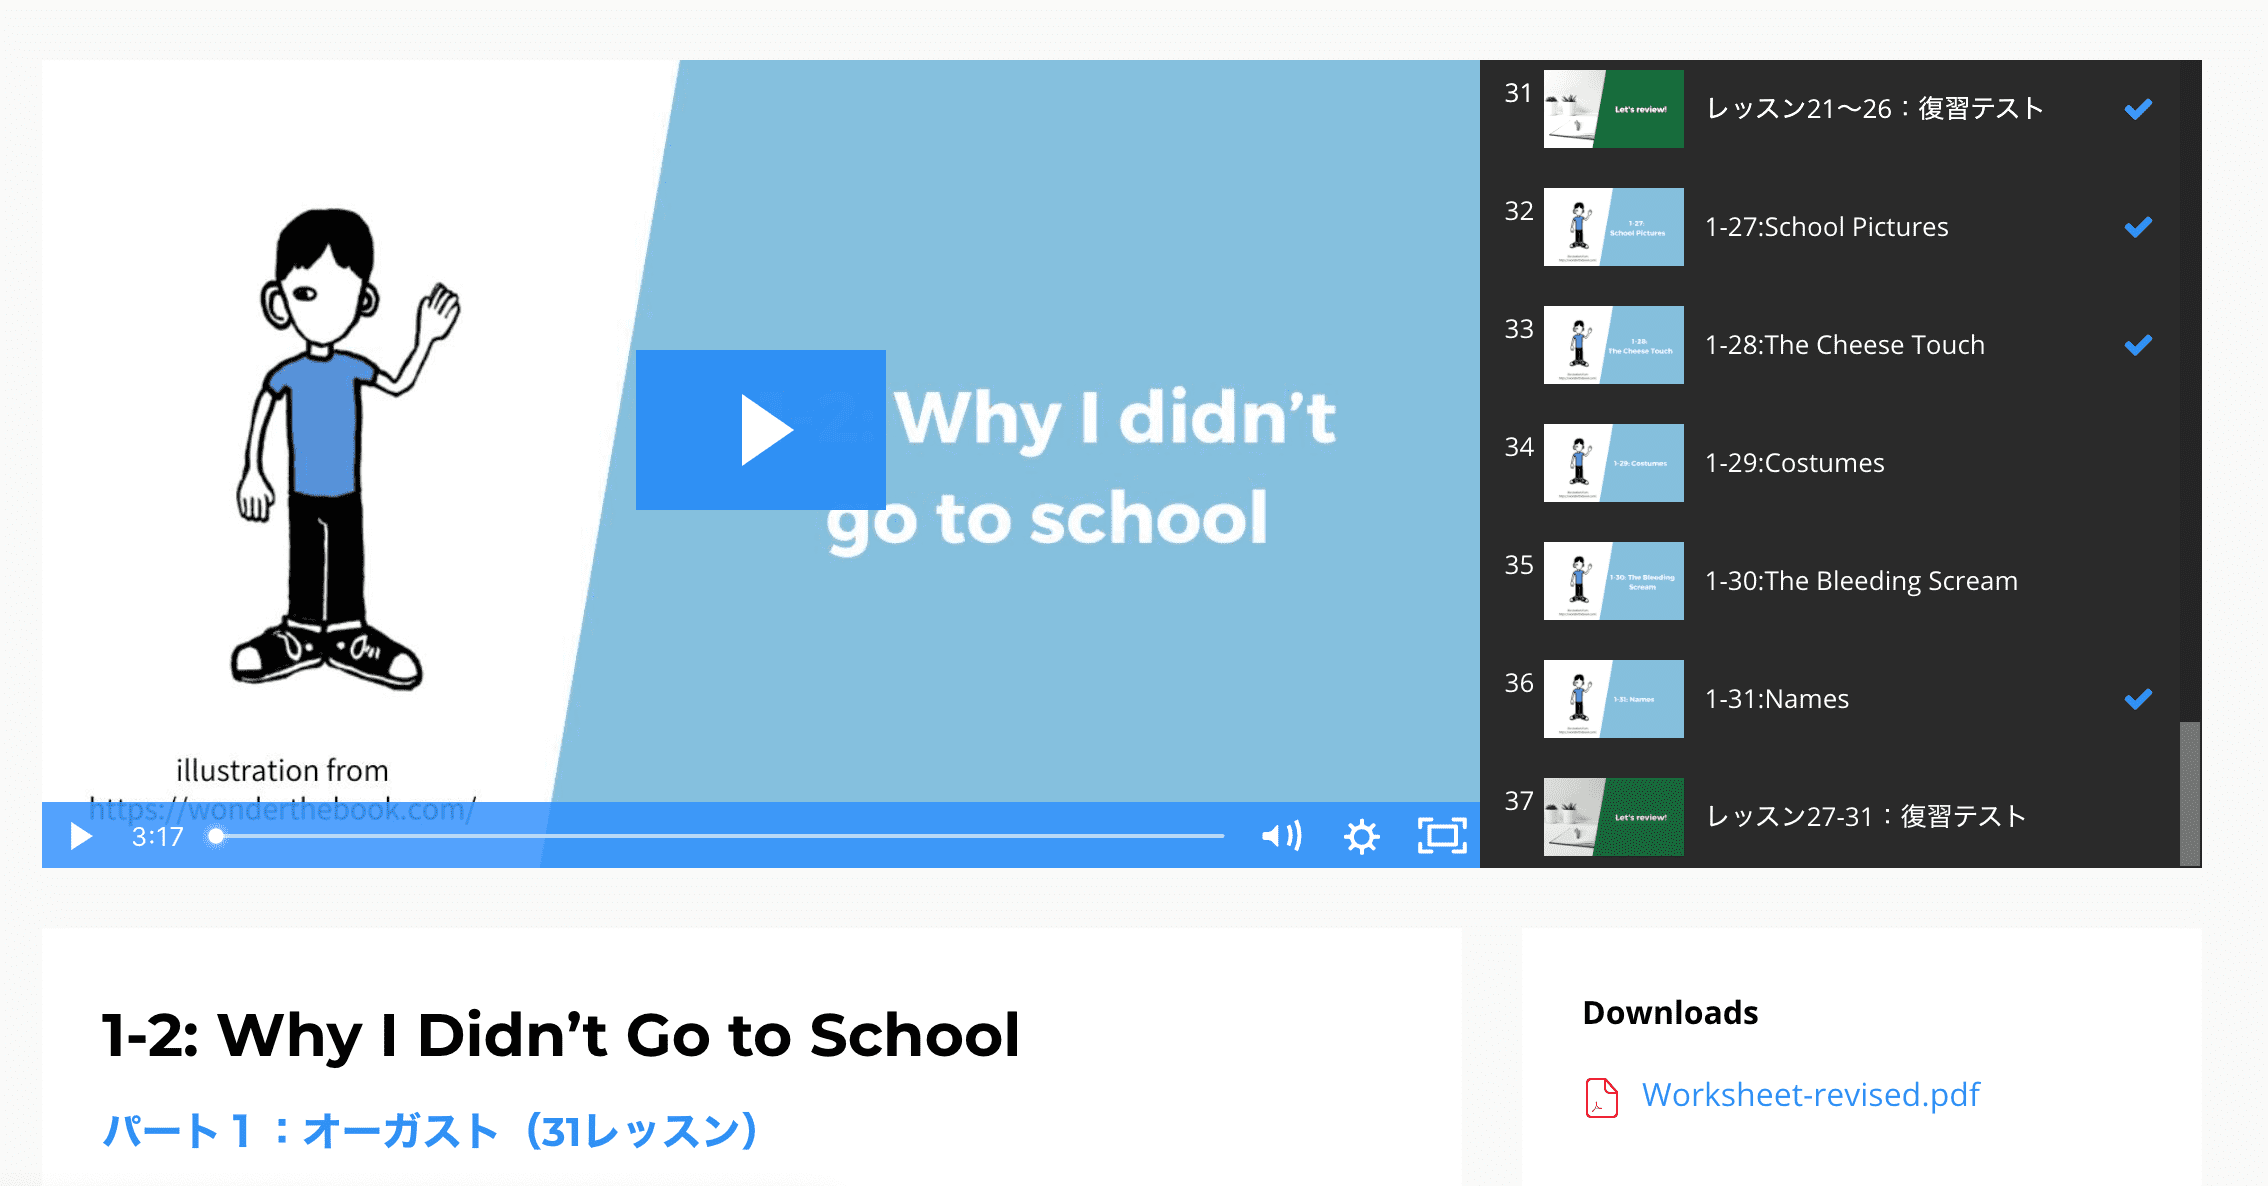Click the PDF file icon under Downloads
The width and height of the screenshot is (2268, 1186).
(1601, 1097)
